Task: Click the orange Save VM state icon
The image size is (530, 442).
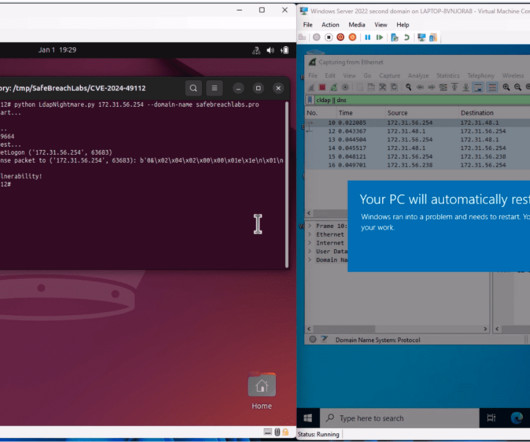Action: click(352, 37)
